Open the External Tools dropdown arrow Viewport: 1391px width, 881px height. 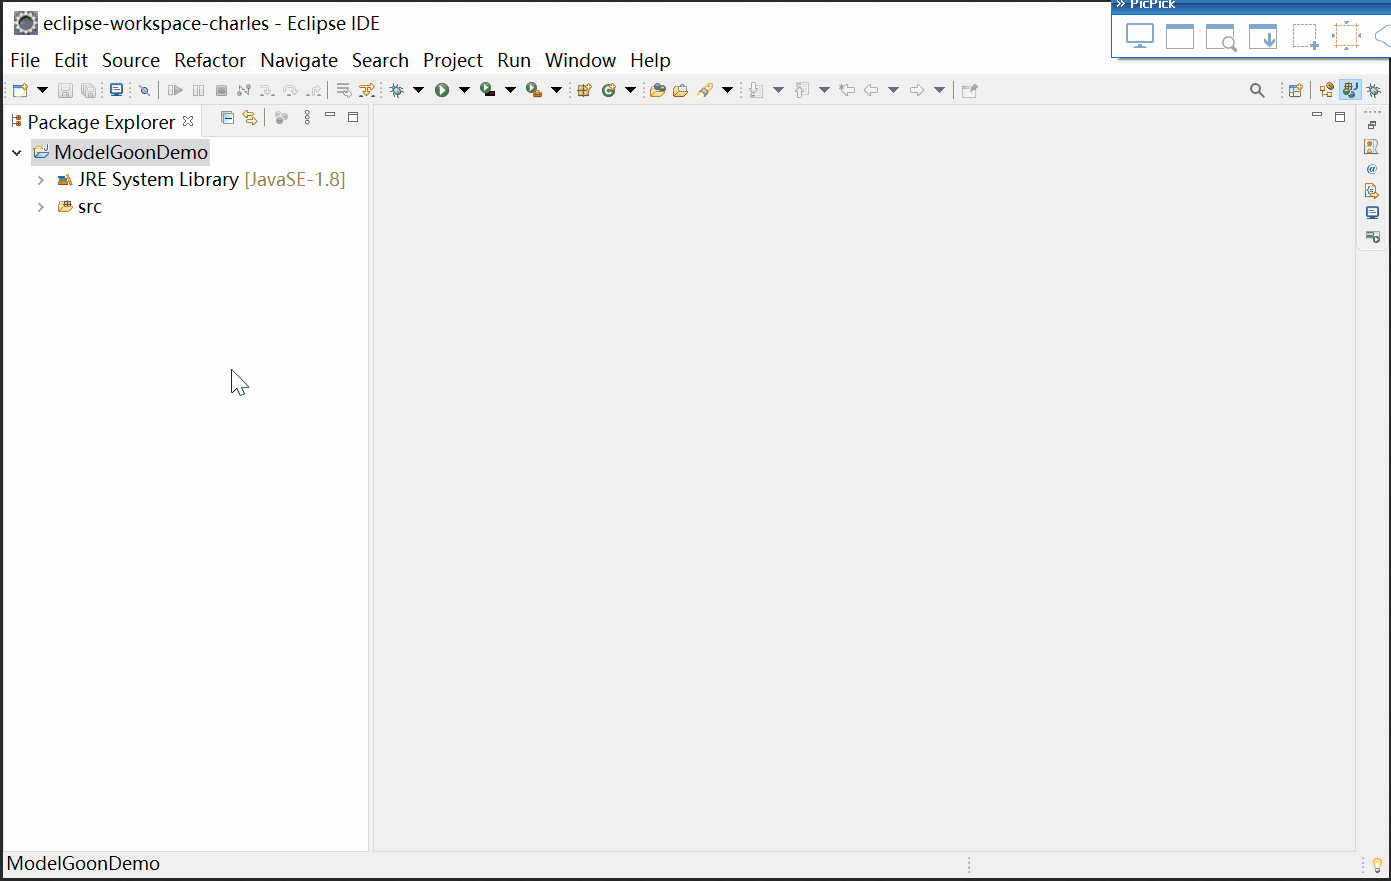click(556, 90)
